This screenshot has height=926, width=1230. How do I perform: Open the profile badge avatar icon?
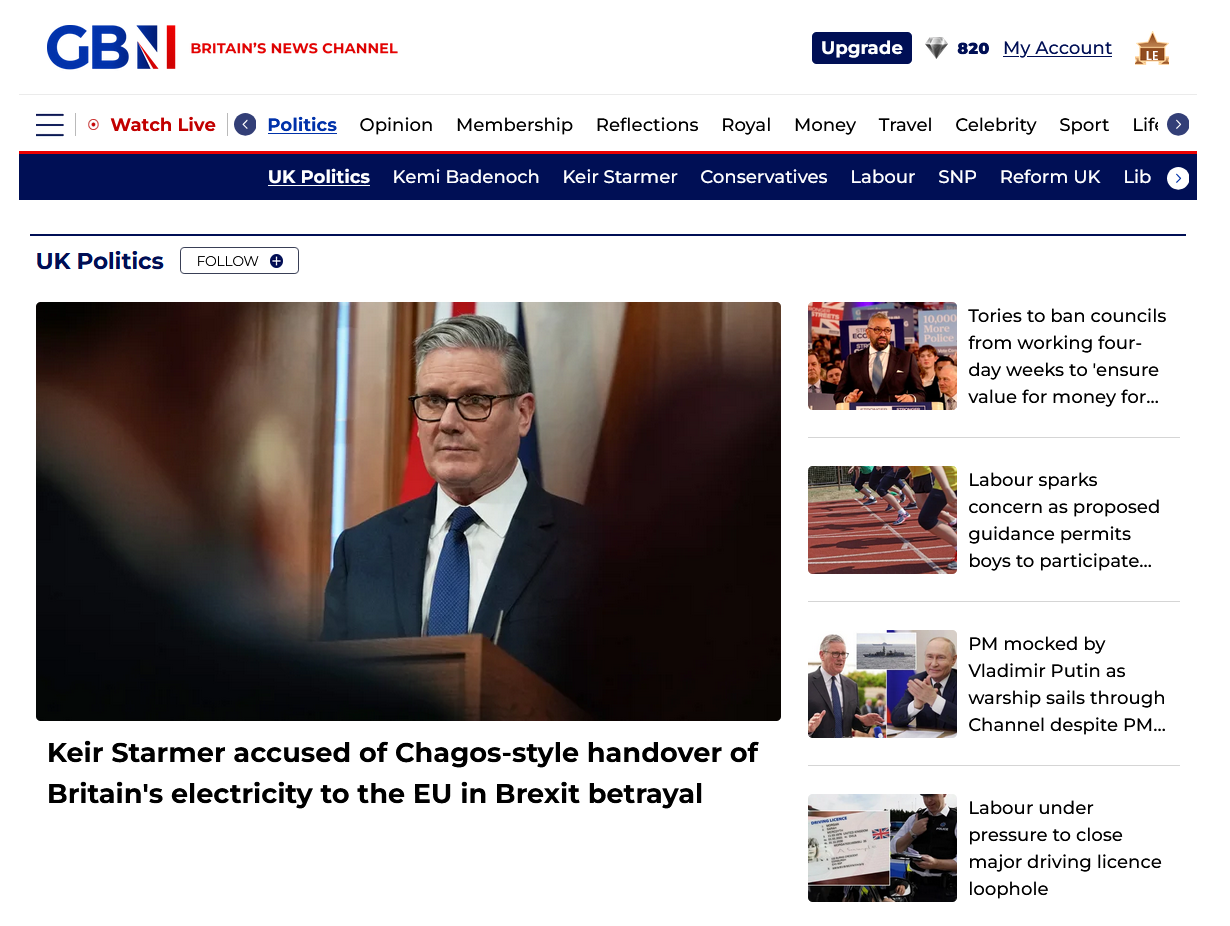[1152, 49]
